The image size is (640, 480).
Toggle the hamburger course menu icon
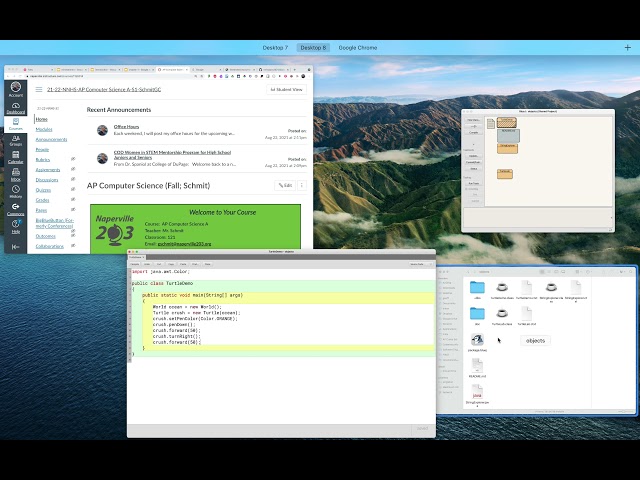point(39,89)
